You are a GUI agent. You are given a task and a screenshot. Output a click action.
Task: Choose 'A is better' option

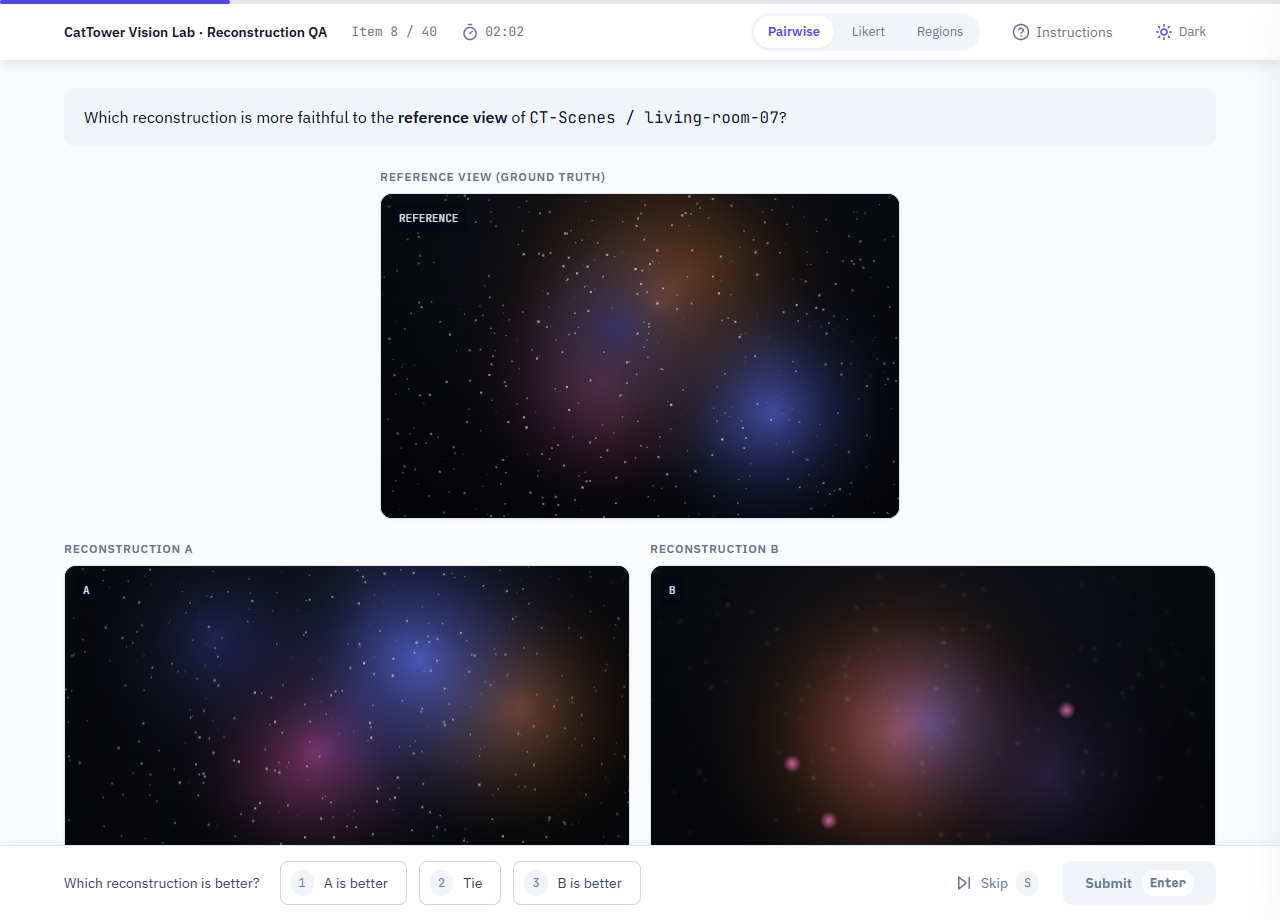[x=343, y=883]
